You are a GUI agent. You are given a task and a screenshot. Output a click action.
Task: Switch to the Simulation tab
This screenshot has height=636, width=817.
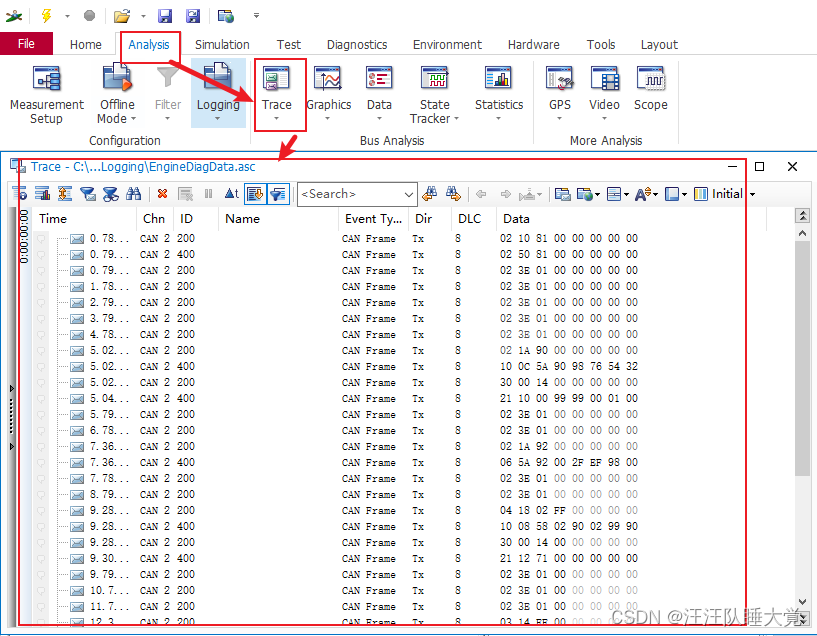tap(222, 45)
